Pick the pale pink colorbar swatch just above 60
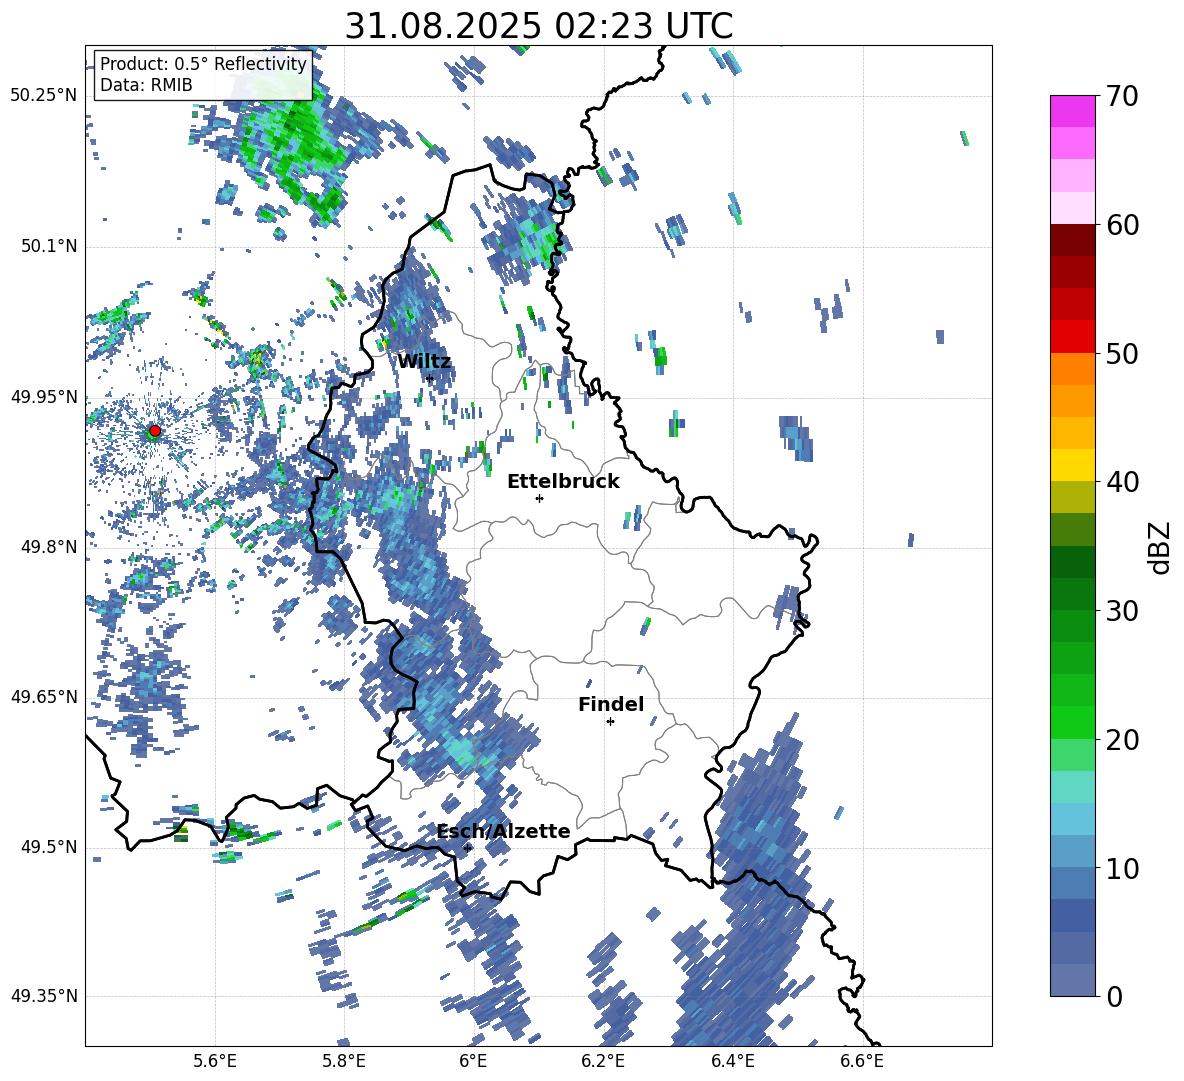 1072,208
